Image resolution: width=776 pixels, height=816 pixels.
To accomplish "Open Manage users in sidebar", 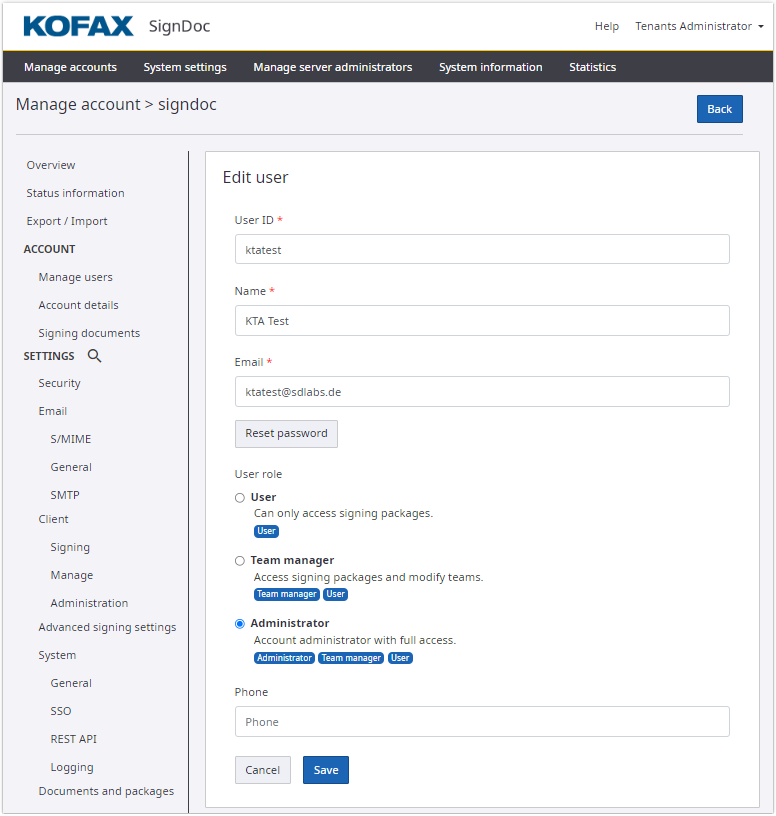I will click(76, 277).
